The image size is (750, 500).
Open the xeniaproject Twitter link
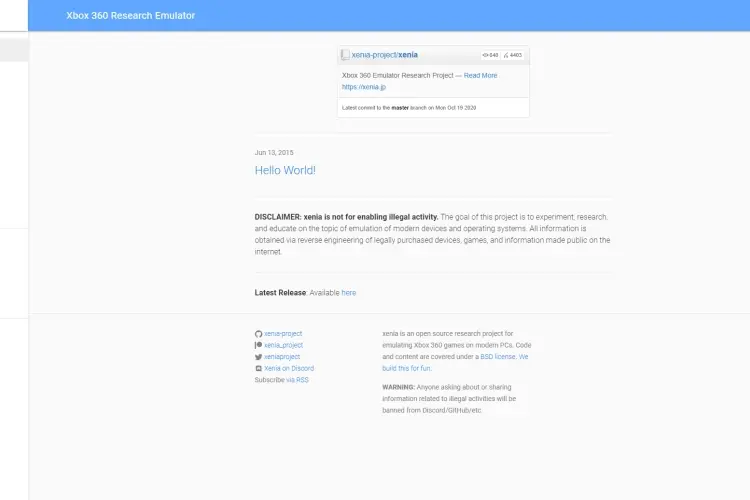282,357
